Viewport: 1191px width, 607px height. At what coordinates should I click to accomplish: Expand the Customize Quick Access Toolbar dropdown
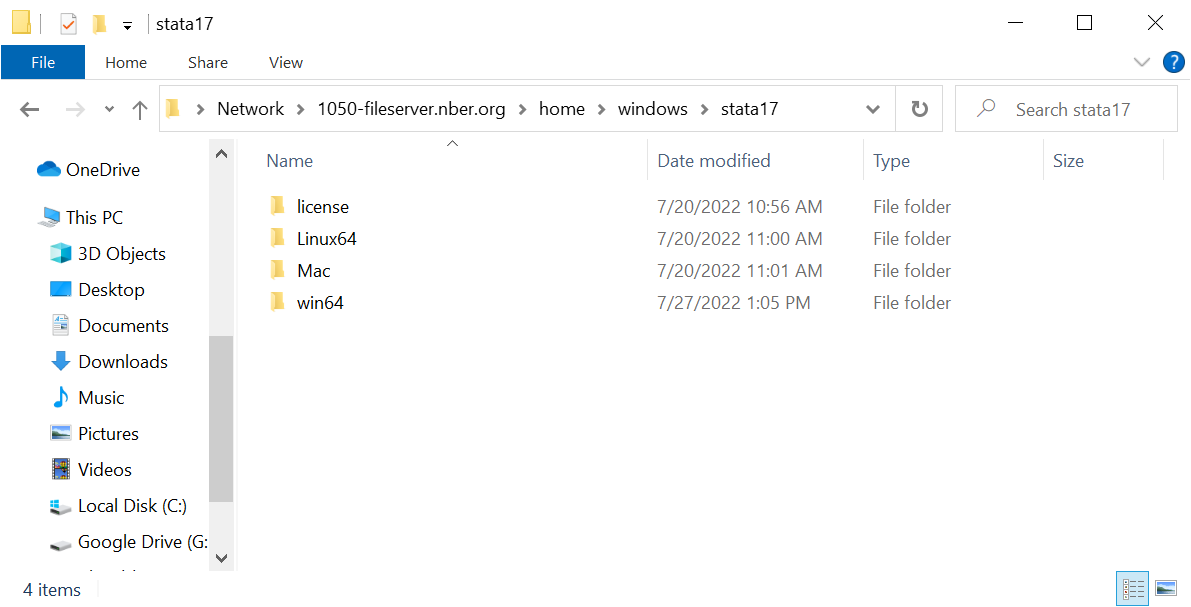[127, 25]
